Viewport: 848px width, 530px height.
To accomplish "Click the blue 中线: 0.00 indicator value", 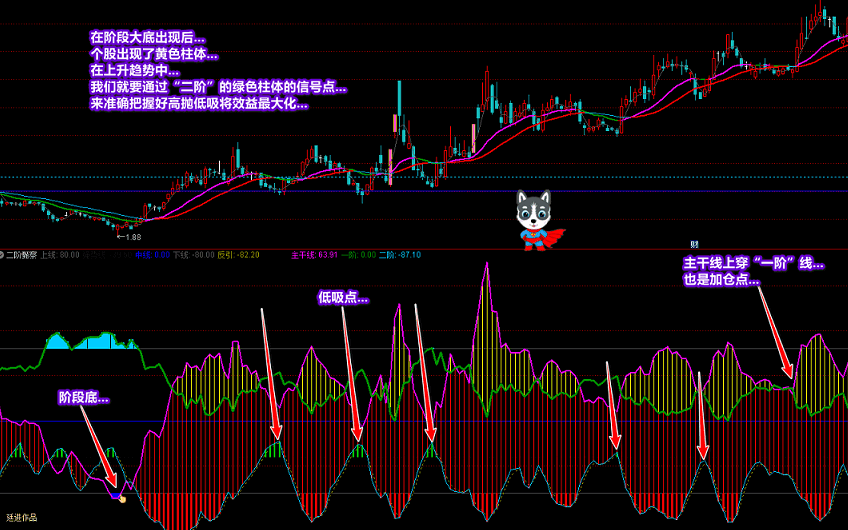I will click(153, 255).
